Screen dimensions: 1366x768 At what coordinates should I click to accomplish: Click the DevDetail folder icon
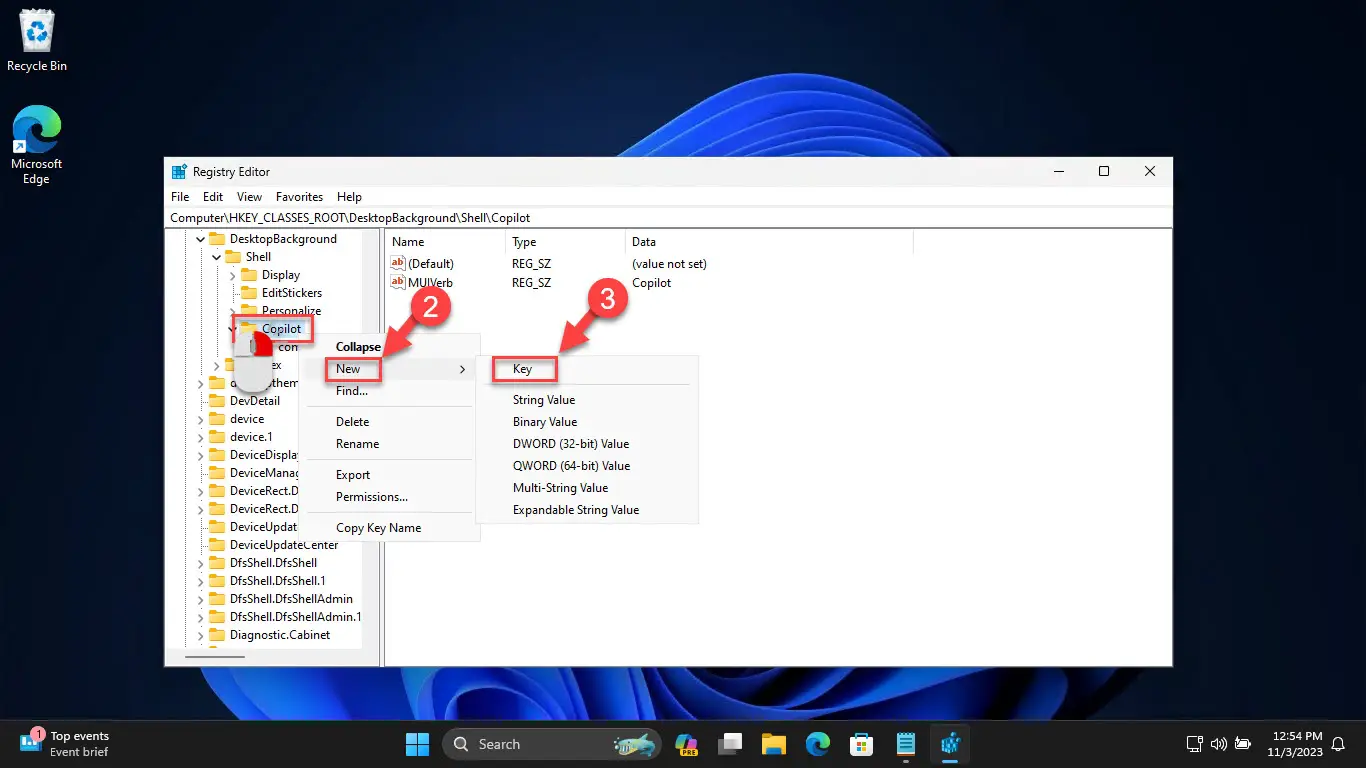click(217, 401)
